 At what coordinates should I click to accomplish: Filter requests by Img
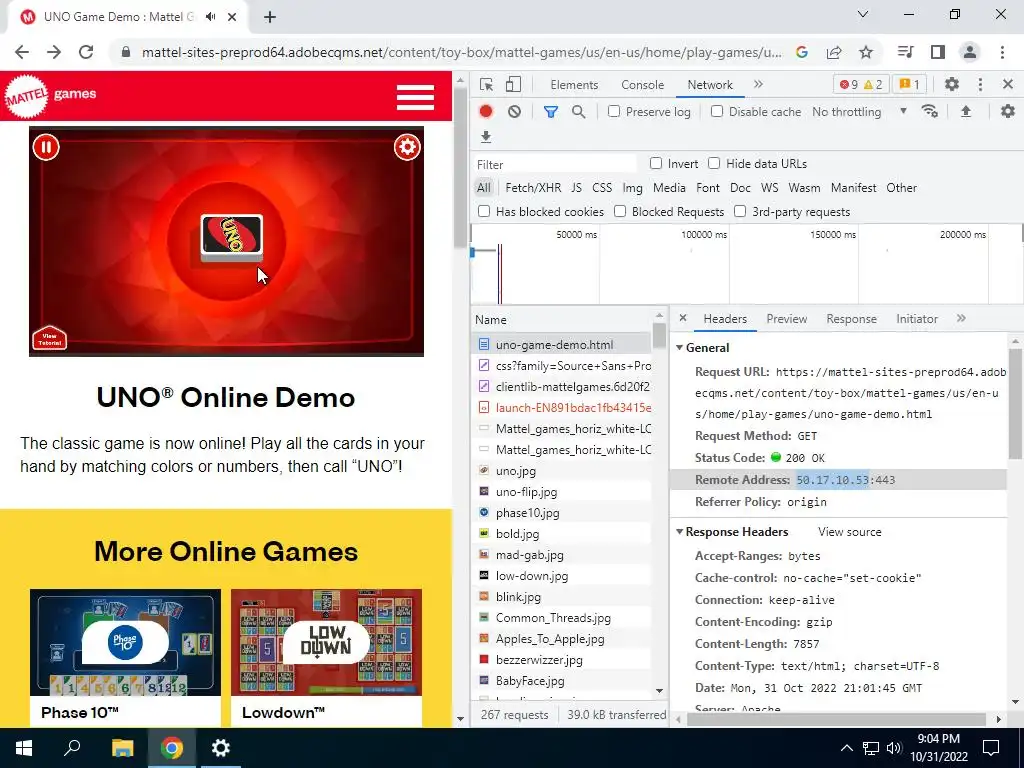point(632,188)
